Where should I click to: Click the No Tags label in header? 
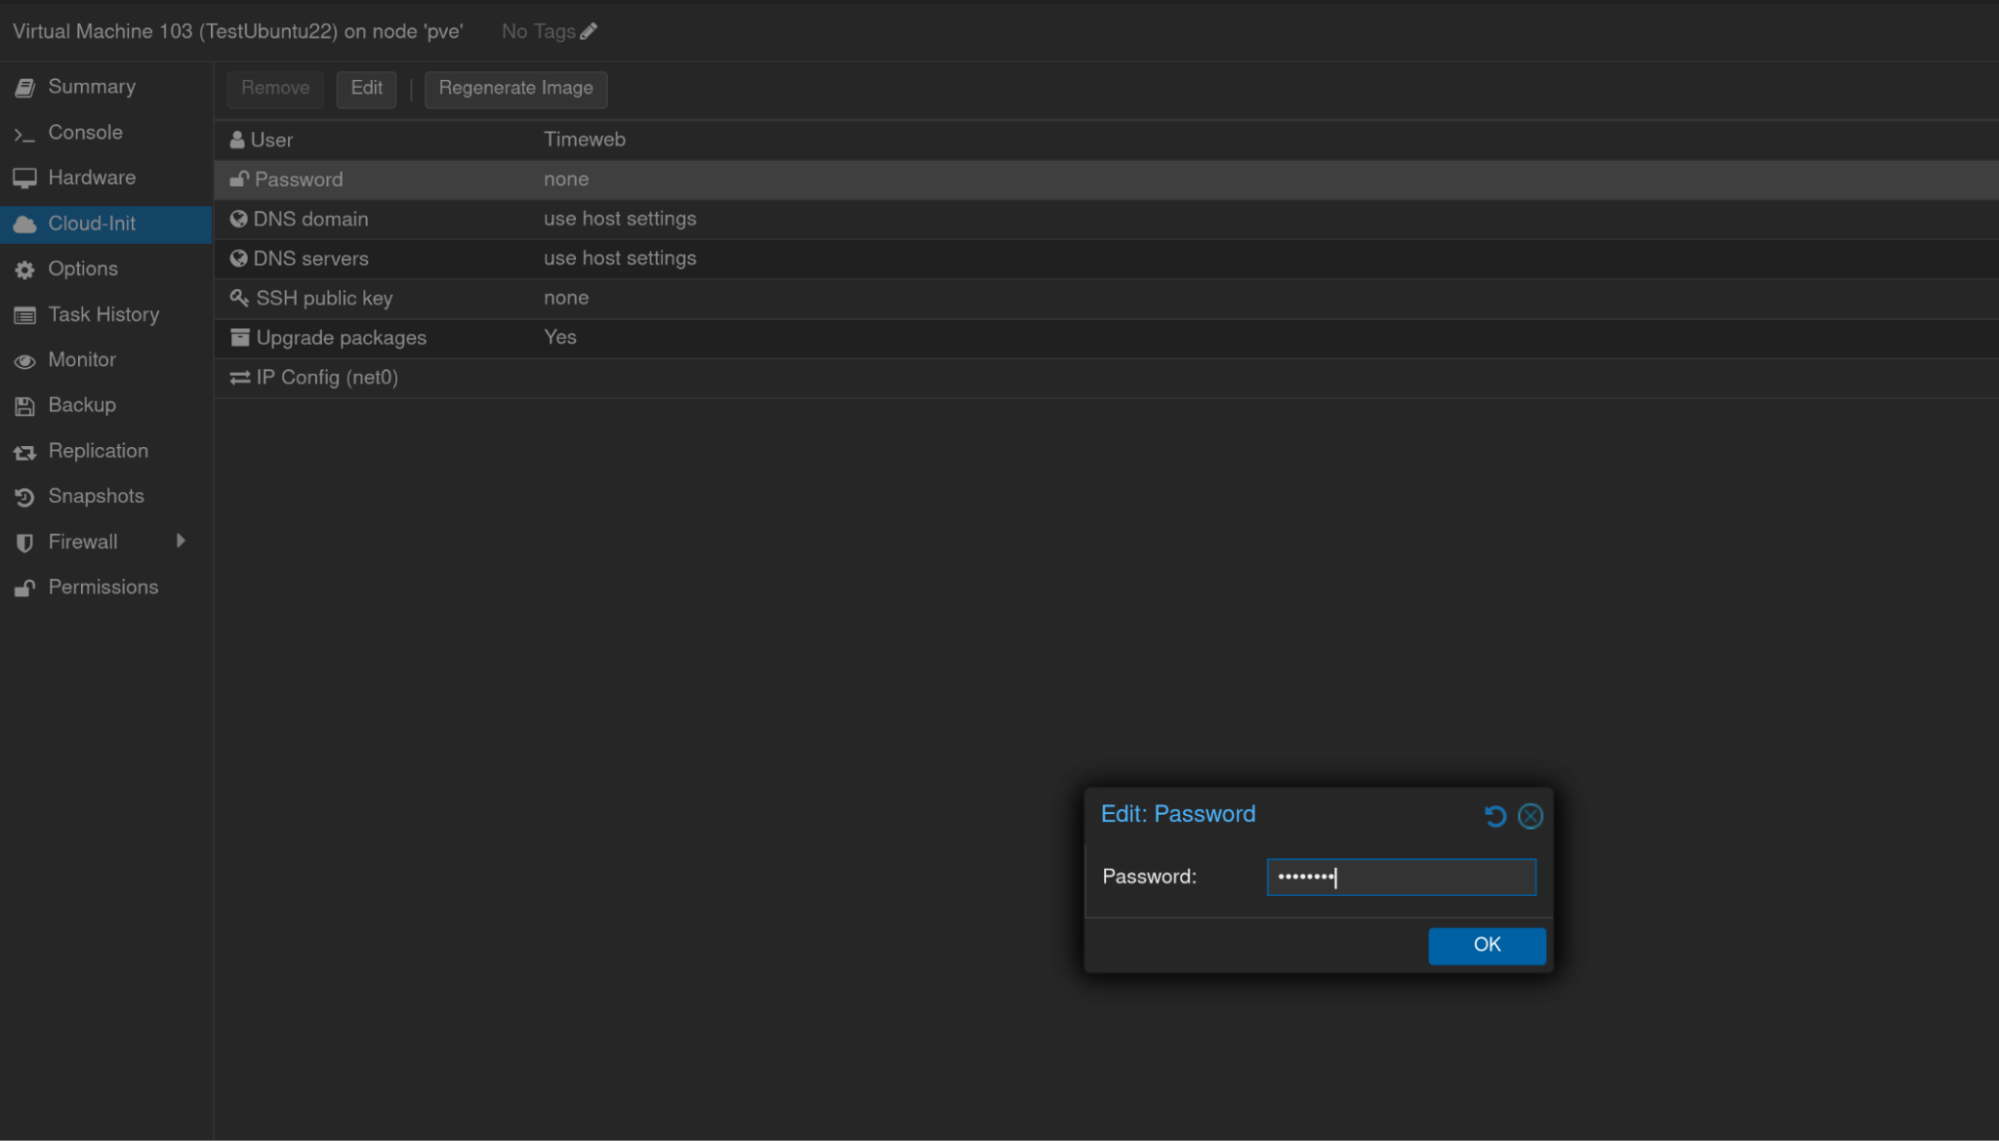(538, 31)
